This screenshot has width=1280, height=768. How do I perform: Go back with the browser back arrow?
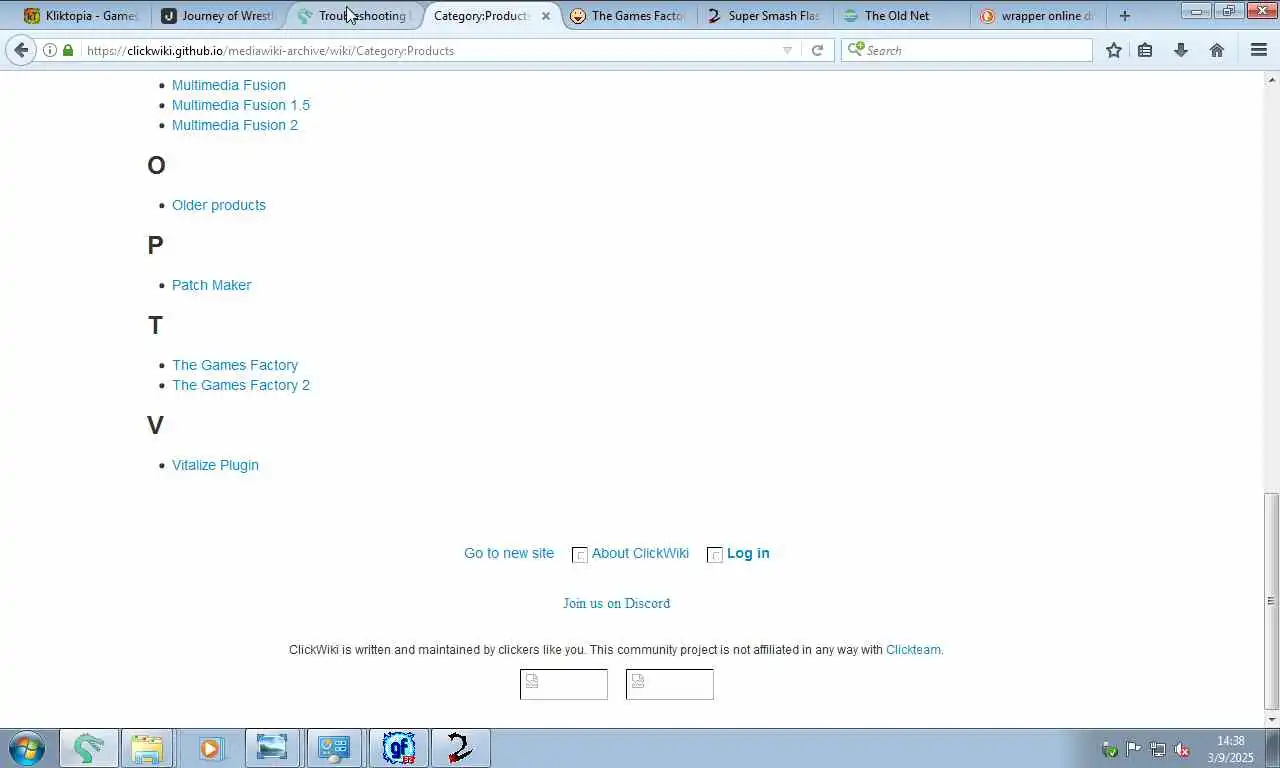pyautogui.click(x=21, y=50)
